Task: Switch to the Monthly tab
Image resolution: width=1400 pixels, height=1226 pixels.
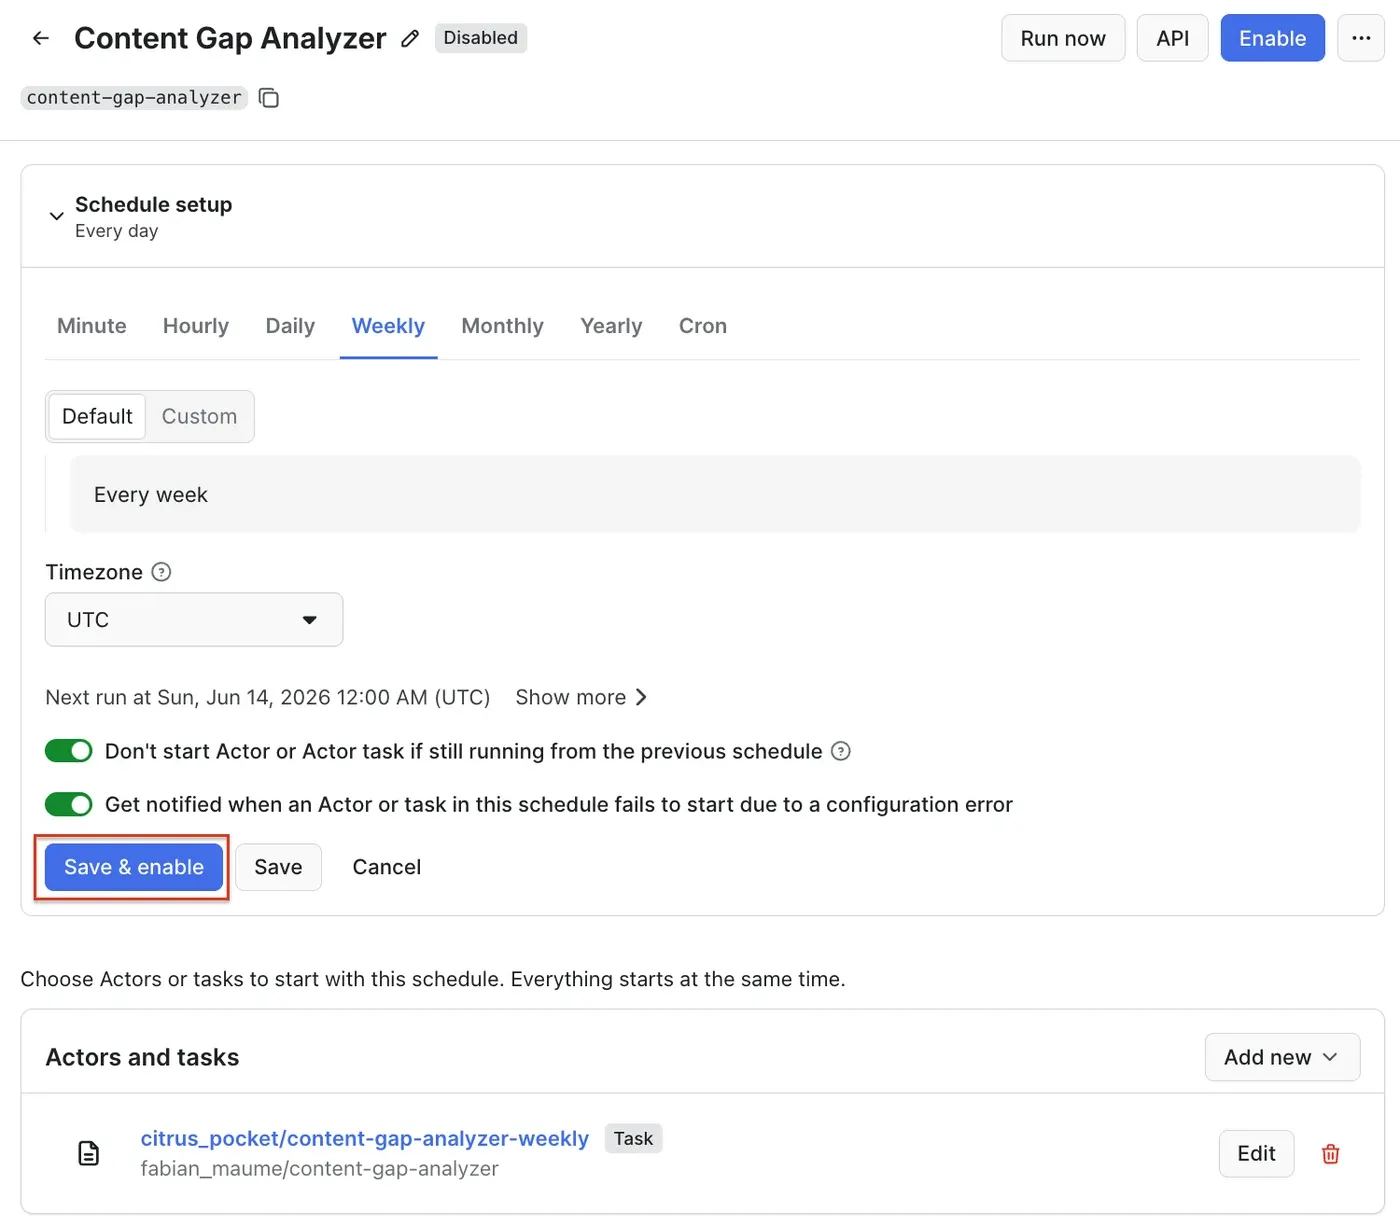Action: (x=502, y=326)
